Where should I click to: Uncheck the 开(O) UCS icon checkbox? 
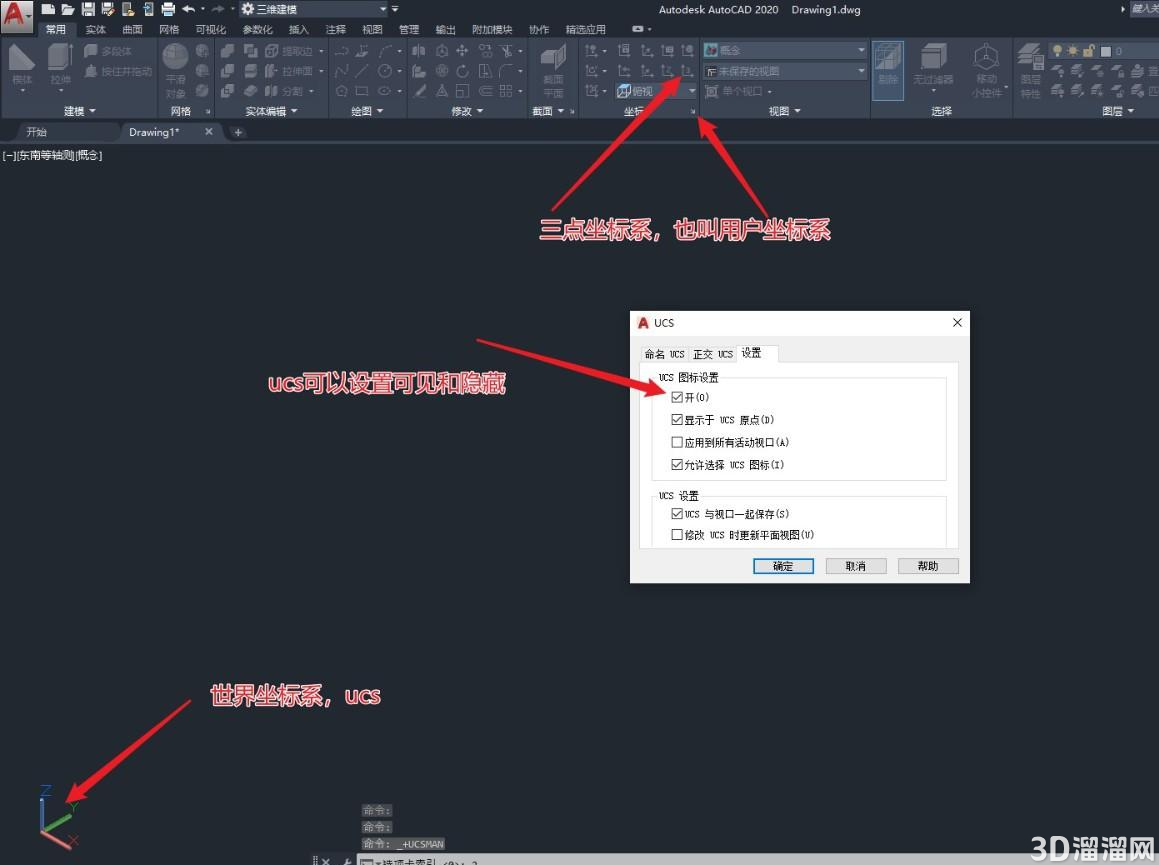coord(677,397)
